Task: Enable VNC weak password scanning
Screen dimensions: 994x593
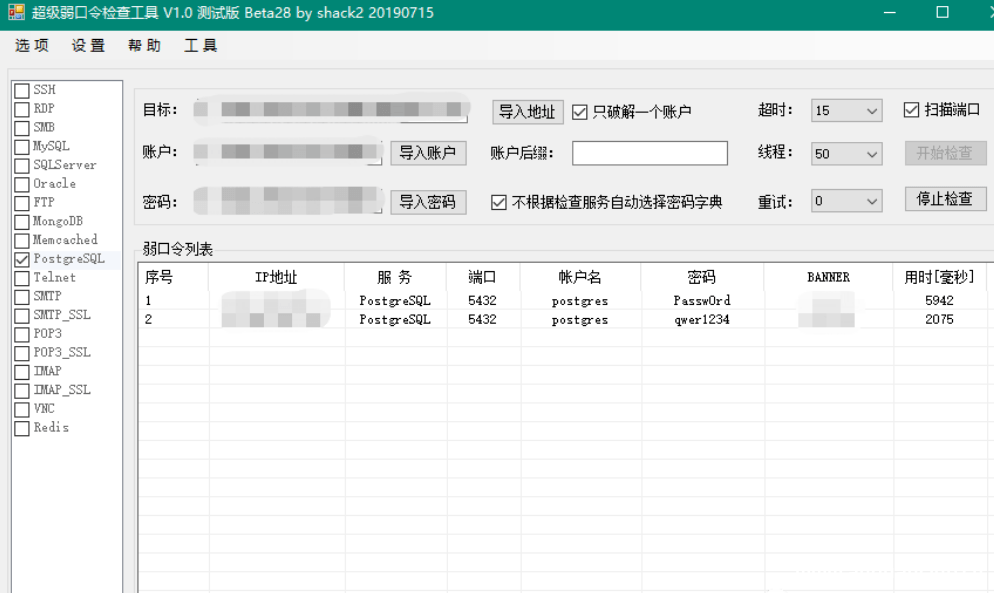Action: (x=21, y=409)
